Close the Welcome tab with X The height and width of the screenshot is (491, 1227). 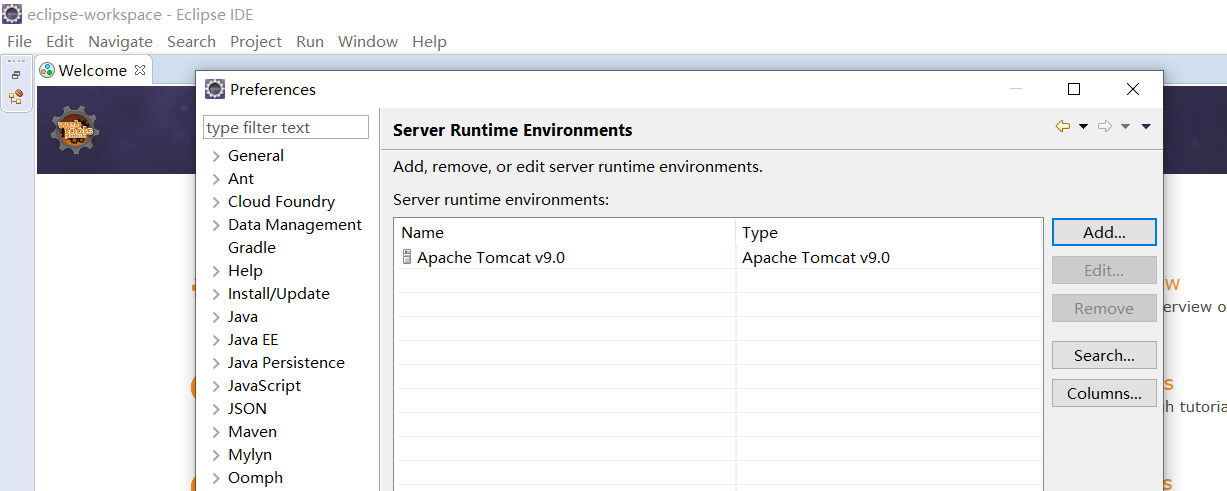140,70
